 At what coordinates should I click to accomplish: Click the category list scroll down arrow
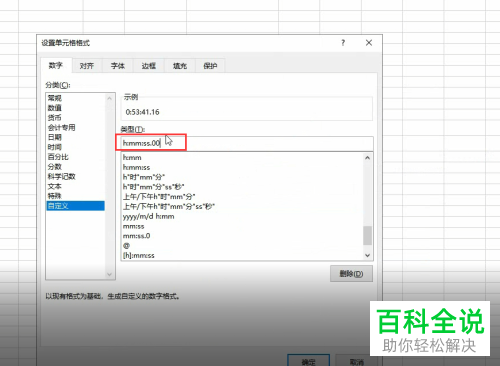(x=109, y=274)
